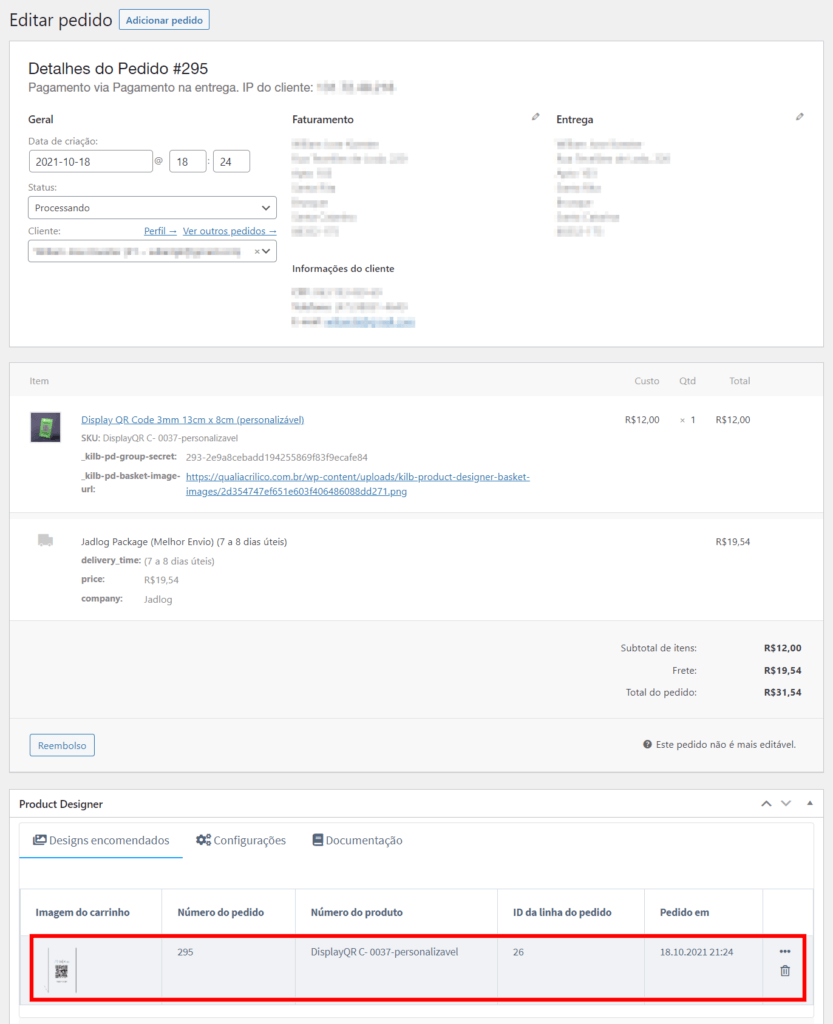Open the Status dropdown showing Processando
The height and width of the screenshot is (1024, 833).
152,208
